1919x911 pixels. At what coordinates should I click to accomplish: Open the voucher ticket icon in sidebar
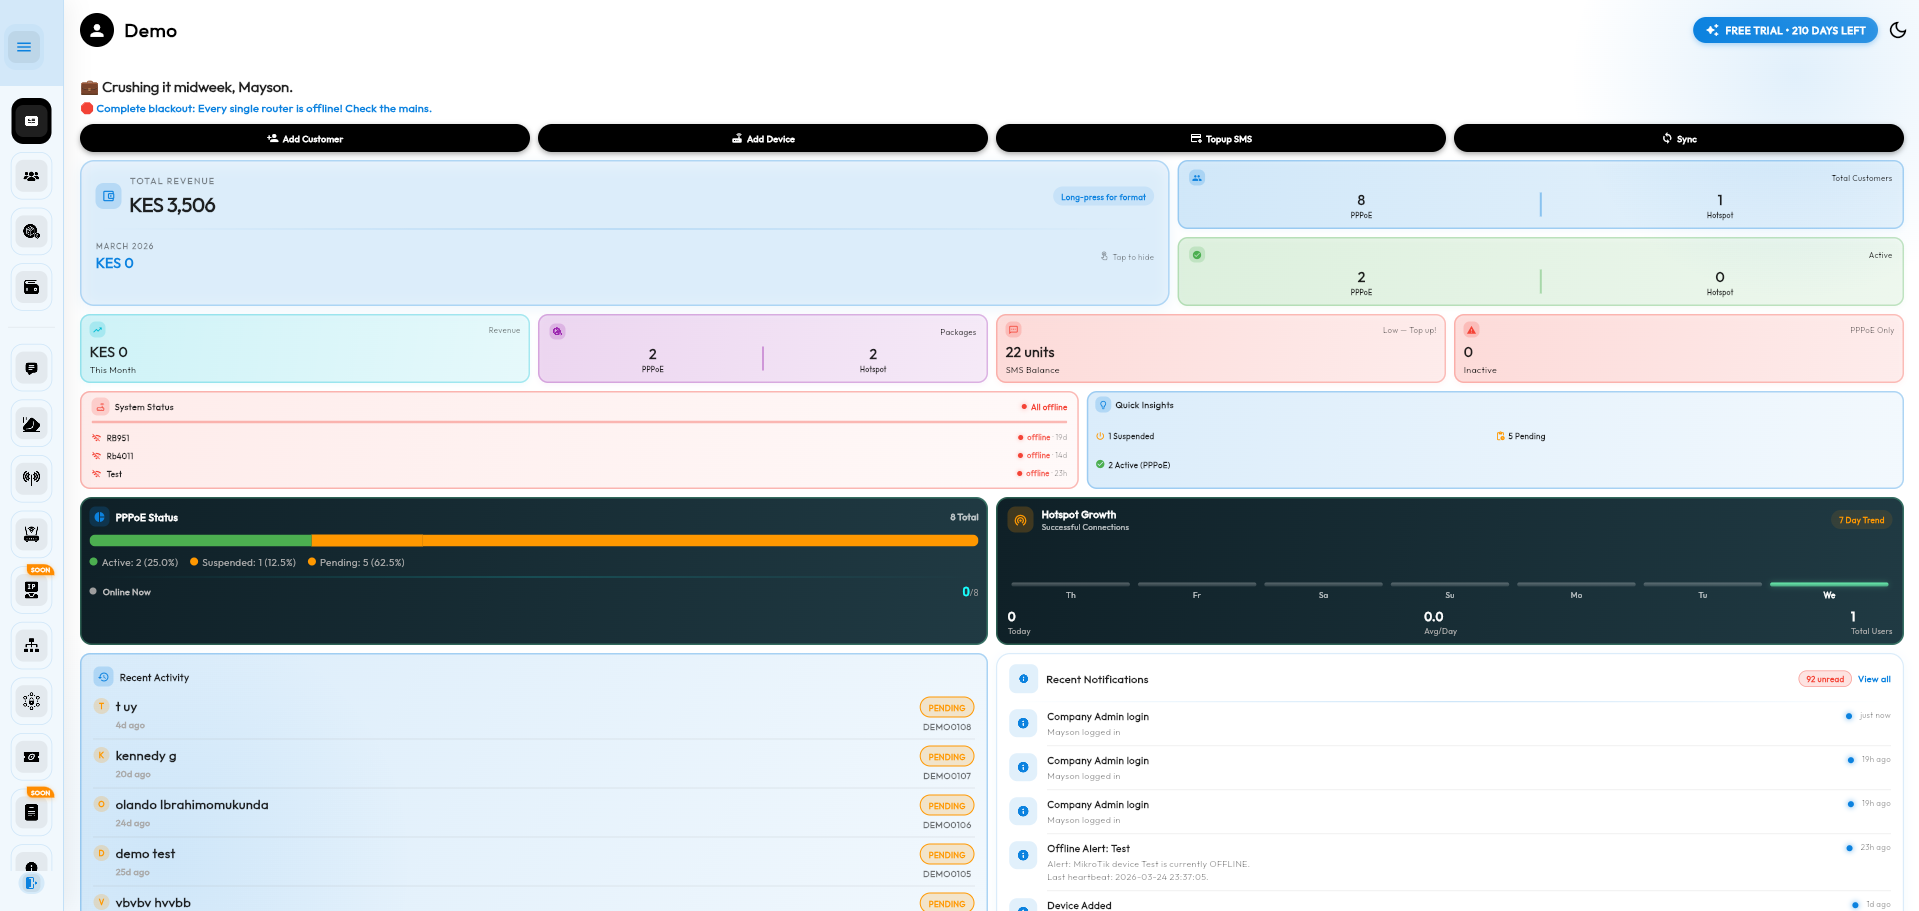pyautogui.click(x=31, y=757)
